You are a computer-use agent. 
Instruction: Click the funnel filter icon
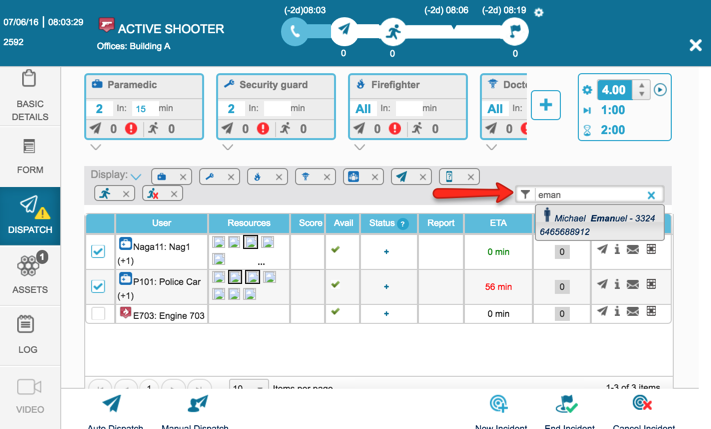click(525, 195)
